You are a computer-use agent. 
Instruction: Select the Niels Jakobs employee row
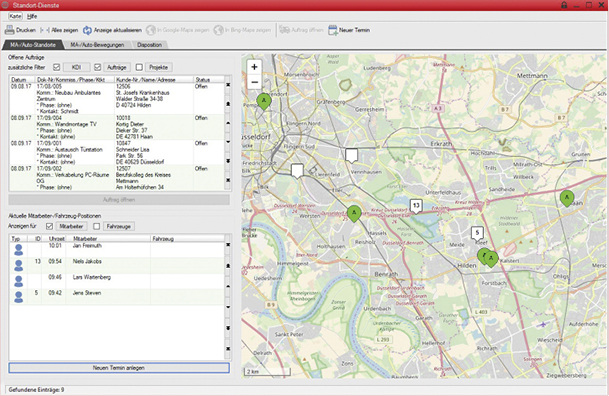(x=117, y=266)
